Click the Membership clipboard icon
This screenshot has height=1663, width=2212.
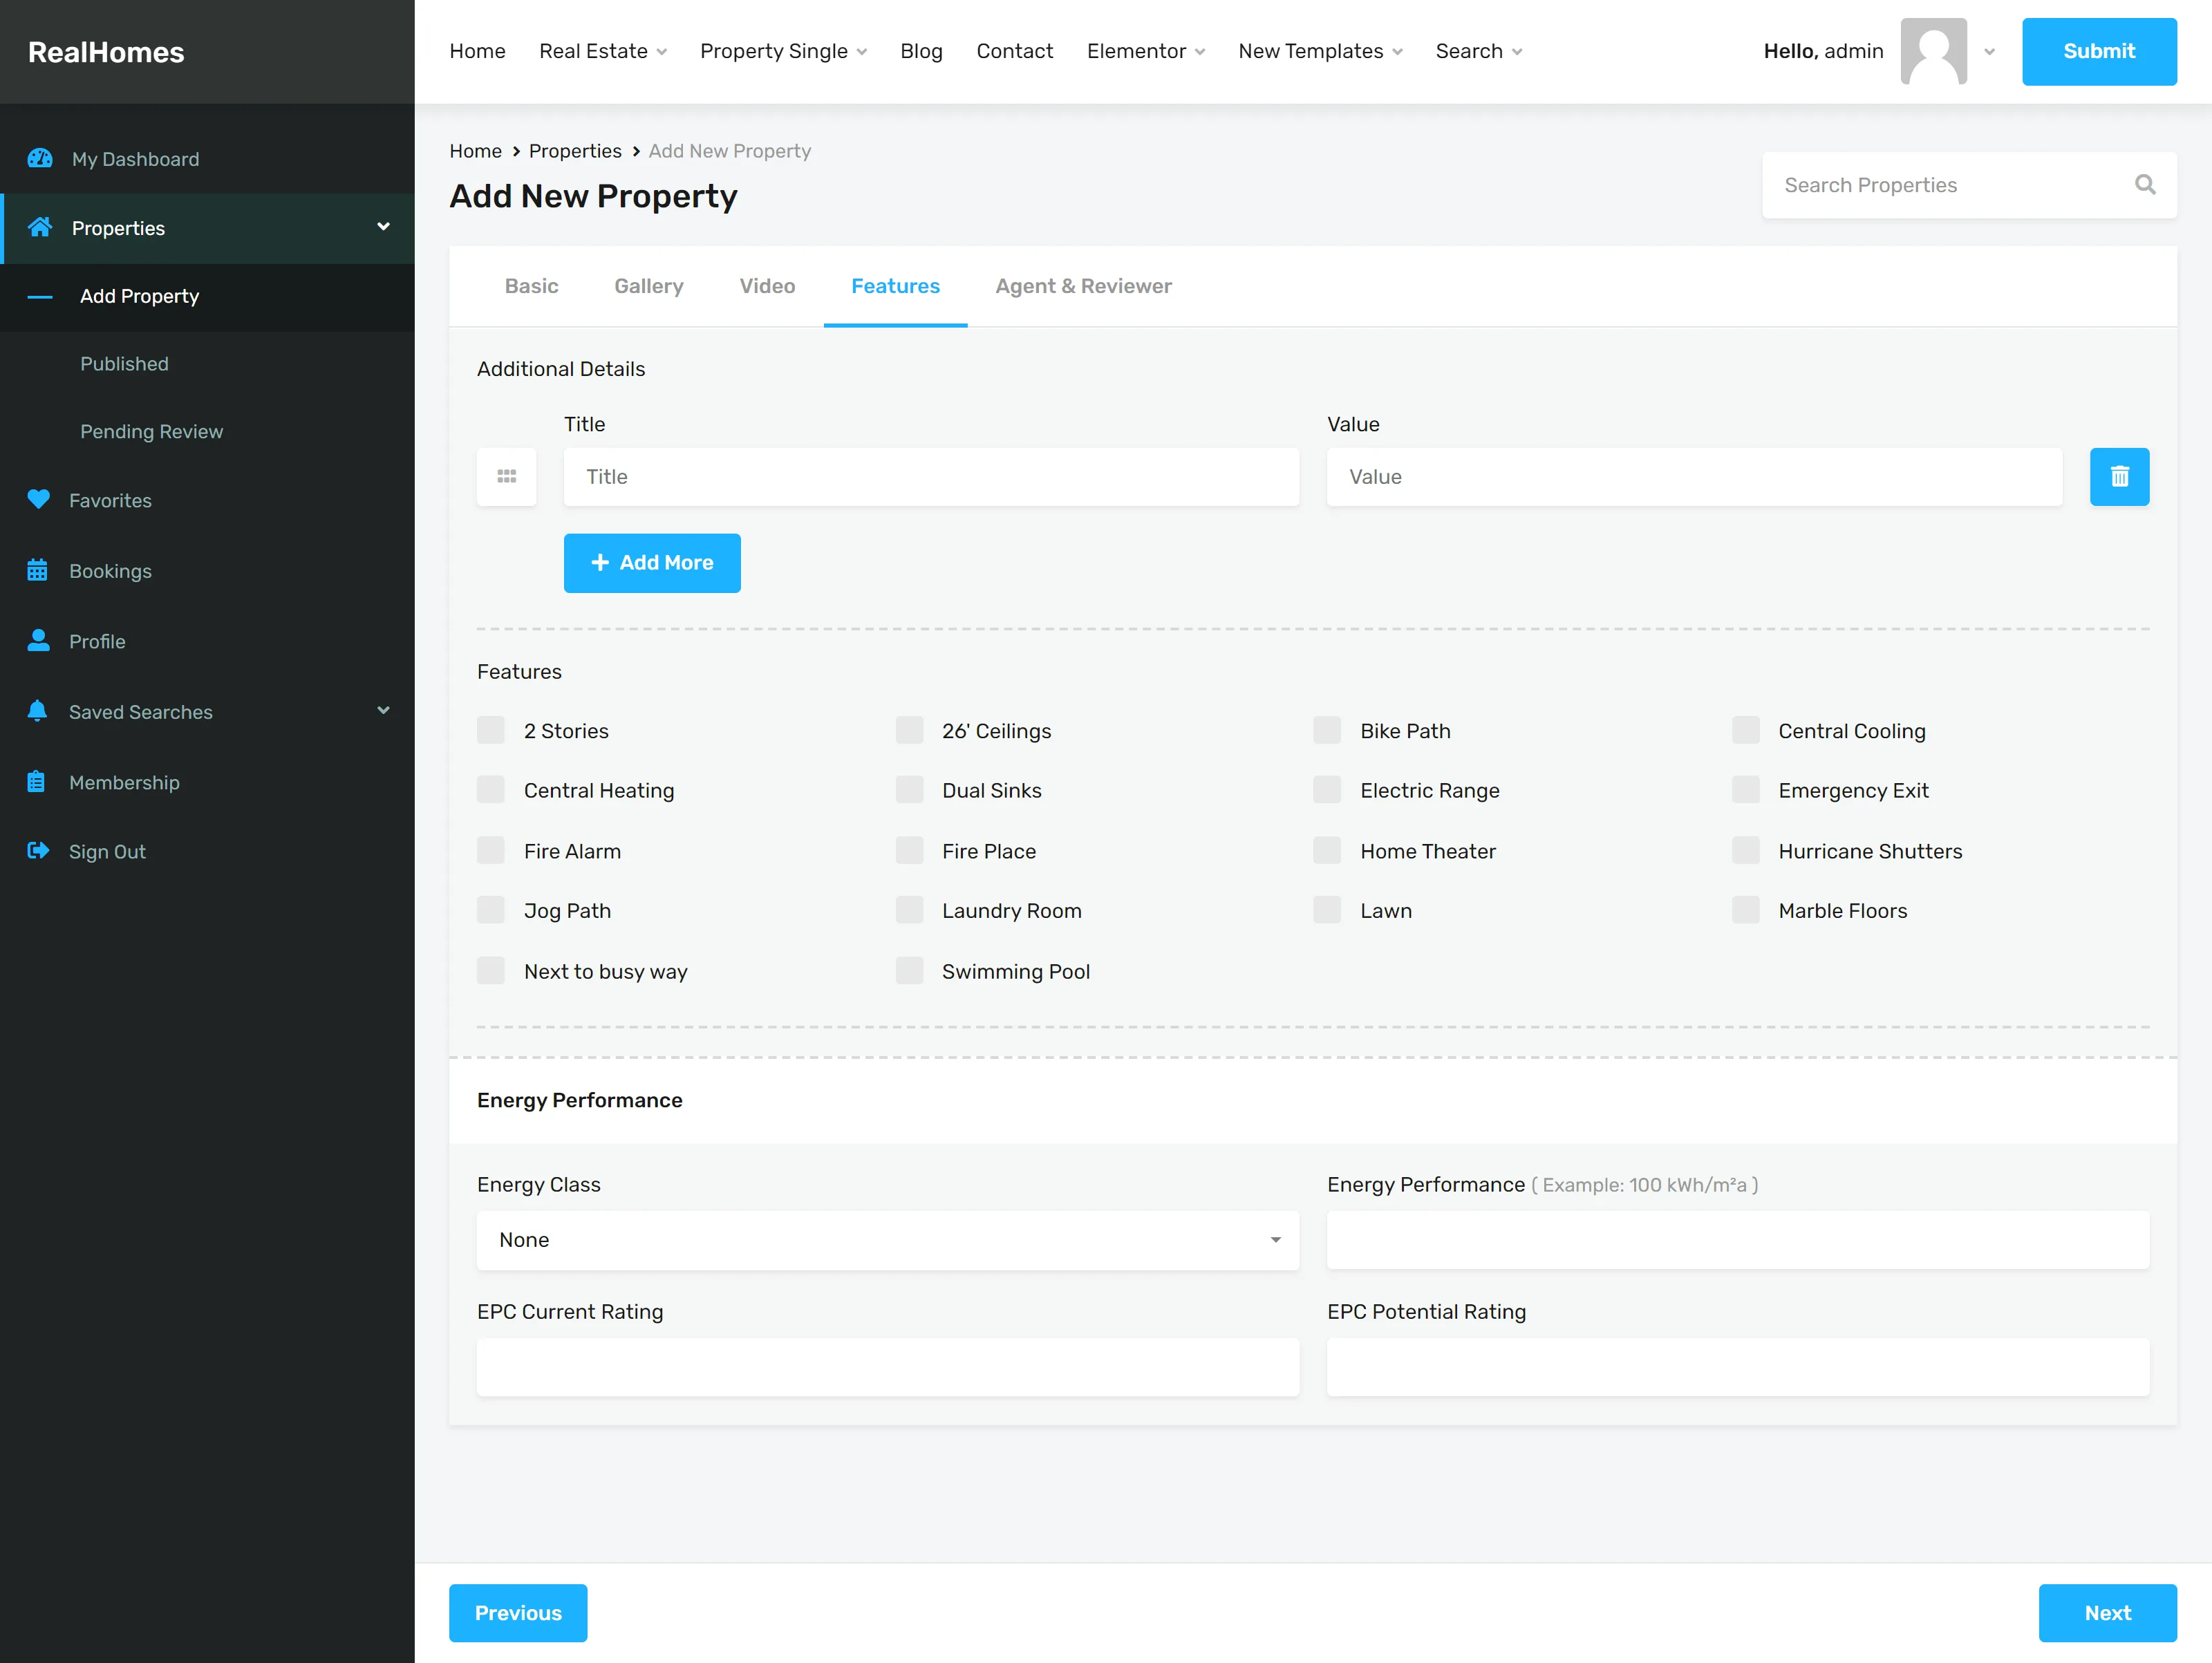36,781
